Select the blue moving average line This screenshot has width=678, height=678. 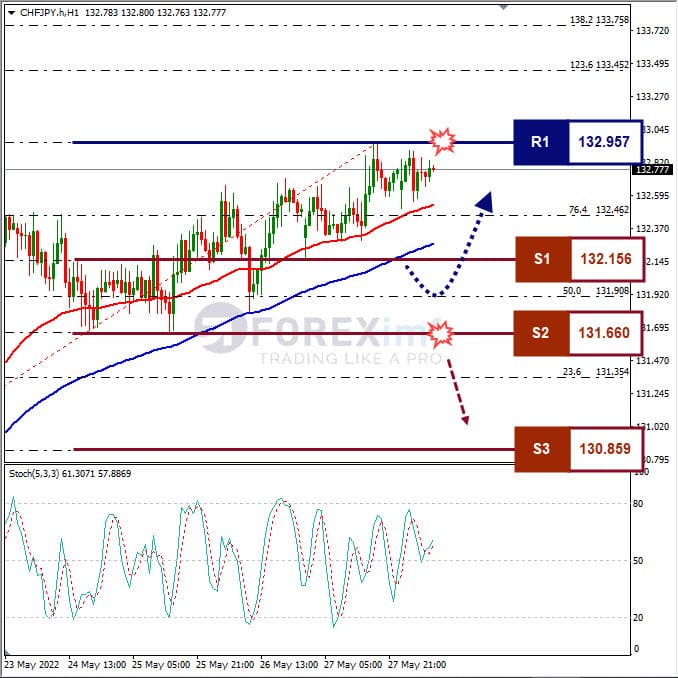[x=217, y=327]
